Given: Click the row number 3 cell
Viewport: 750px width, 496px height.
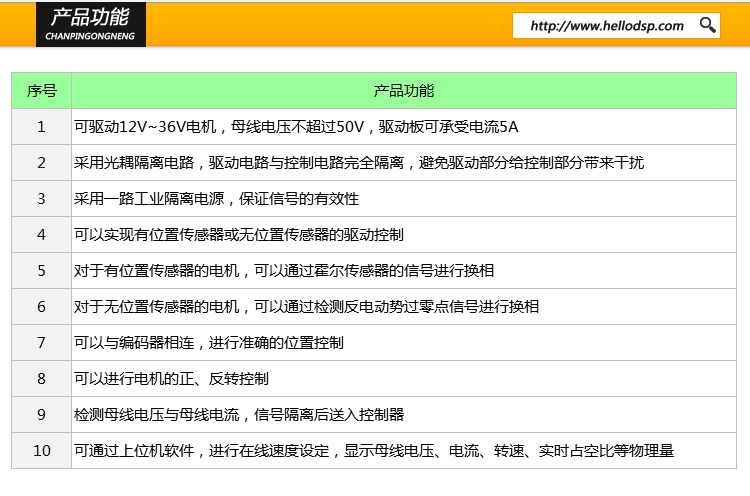Looking at the screenshot, I should tap(42, 198).
